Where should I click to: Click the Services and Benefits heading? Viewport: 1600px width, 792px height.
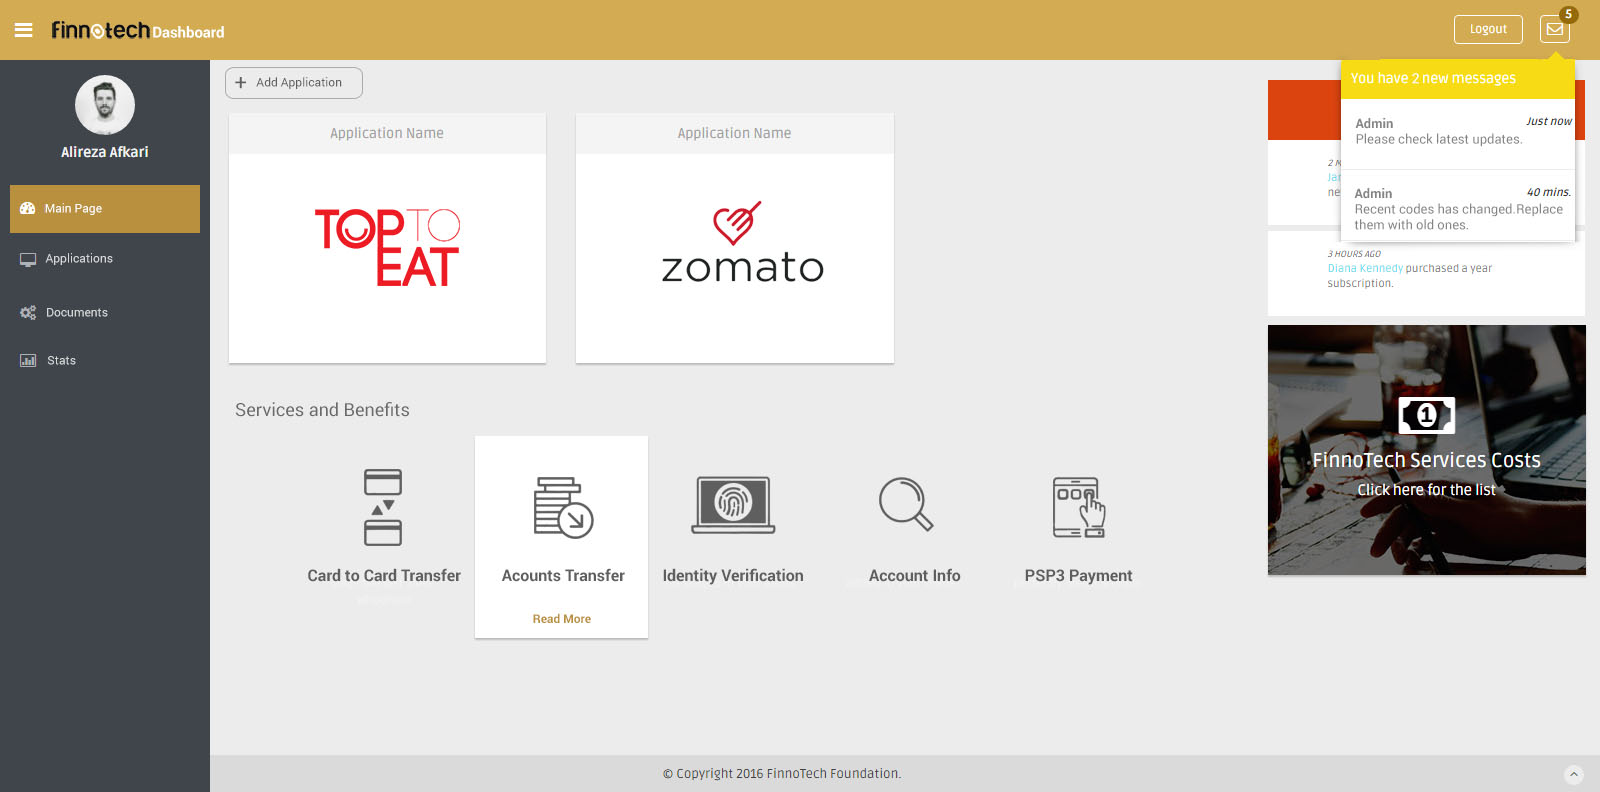tap(322, 410)
